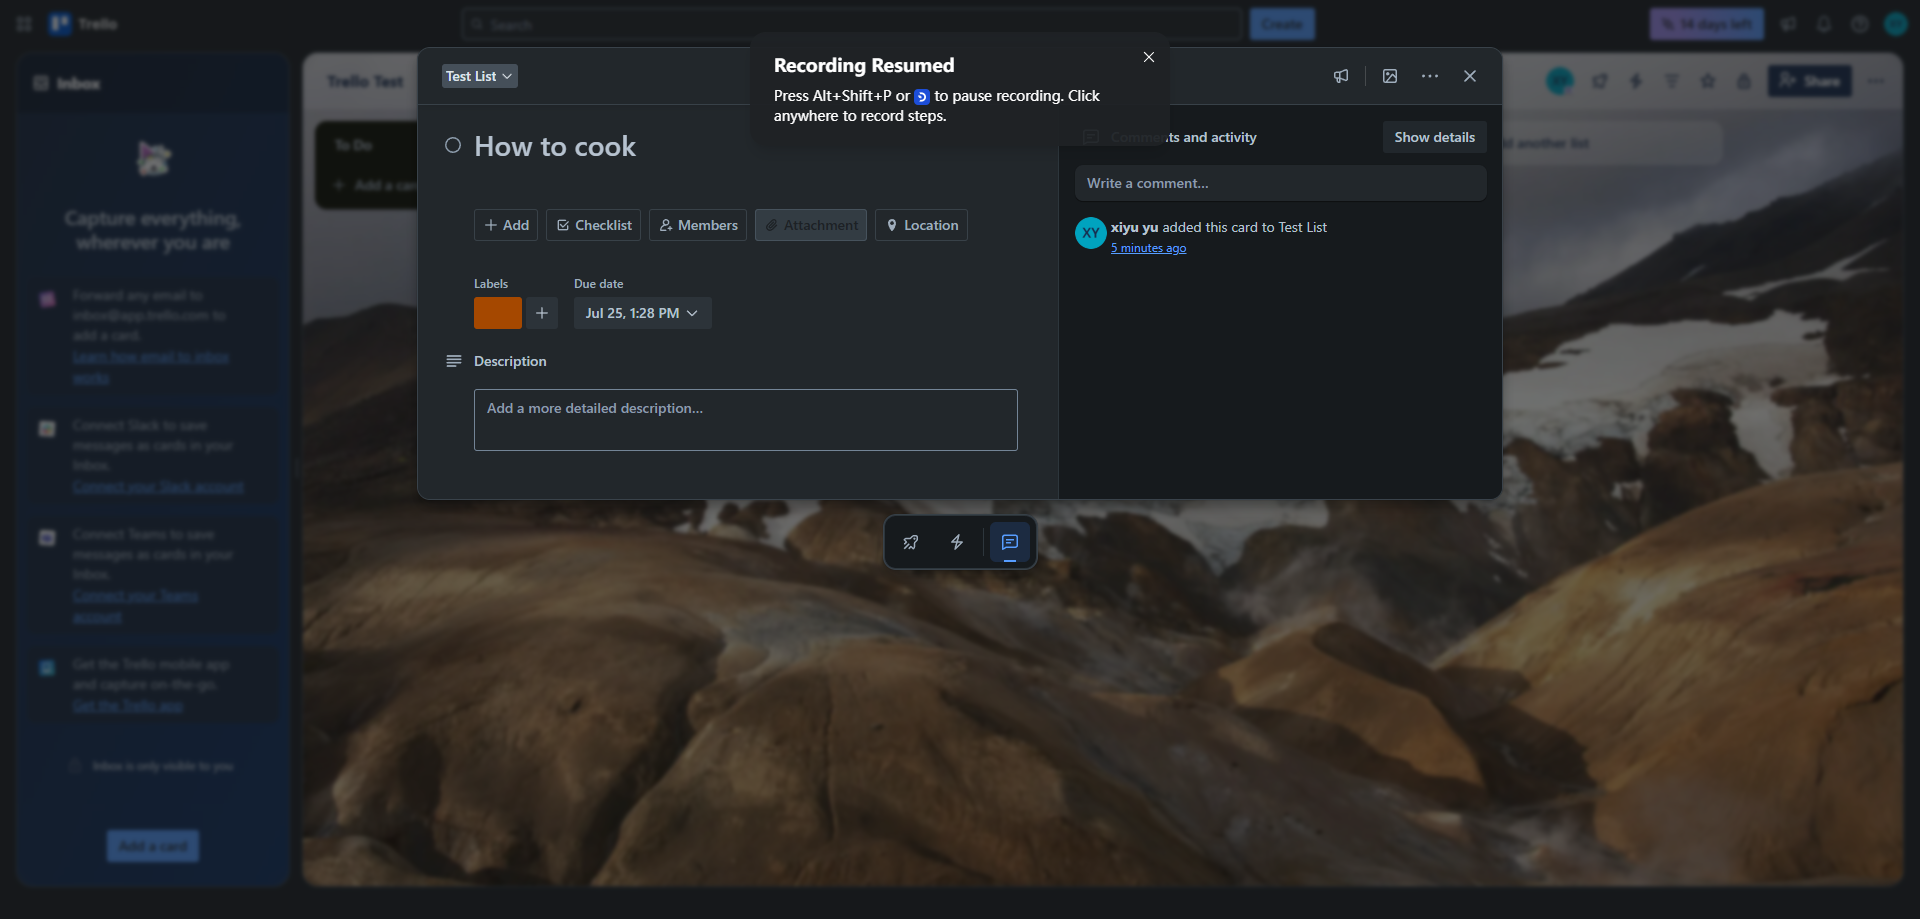Click the How to cook card title
The height and width of the screenshot is (919, 1920).
point(555,147)
